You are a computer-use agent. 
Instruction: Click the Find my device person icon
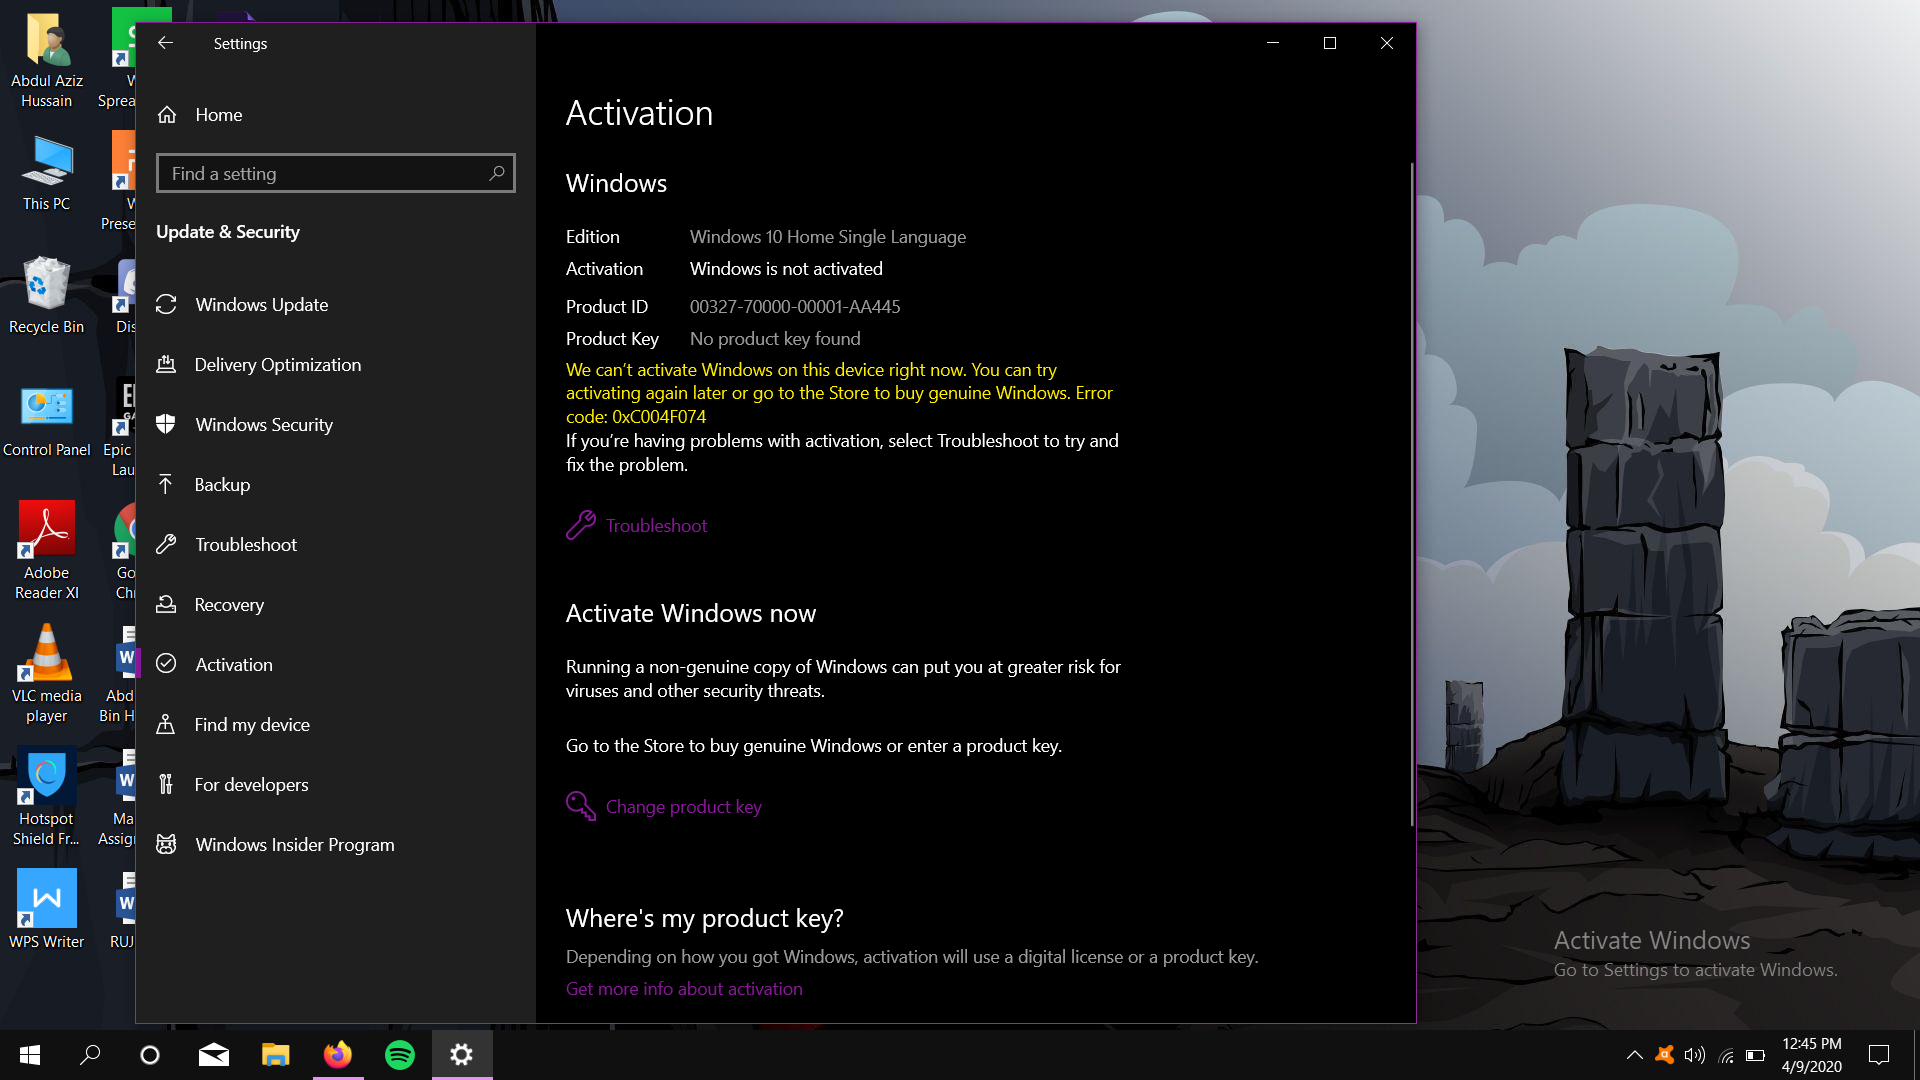166,725
